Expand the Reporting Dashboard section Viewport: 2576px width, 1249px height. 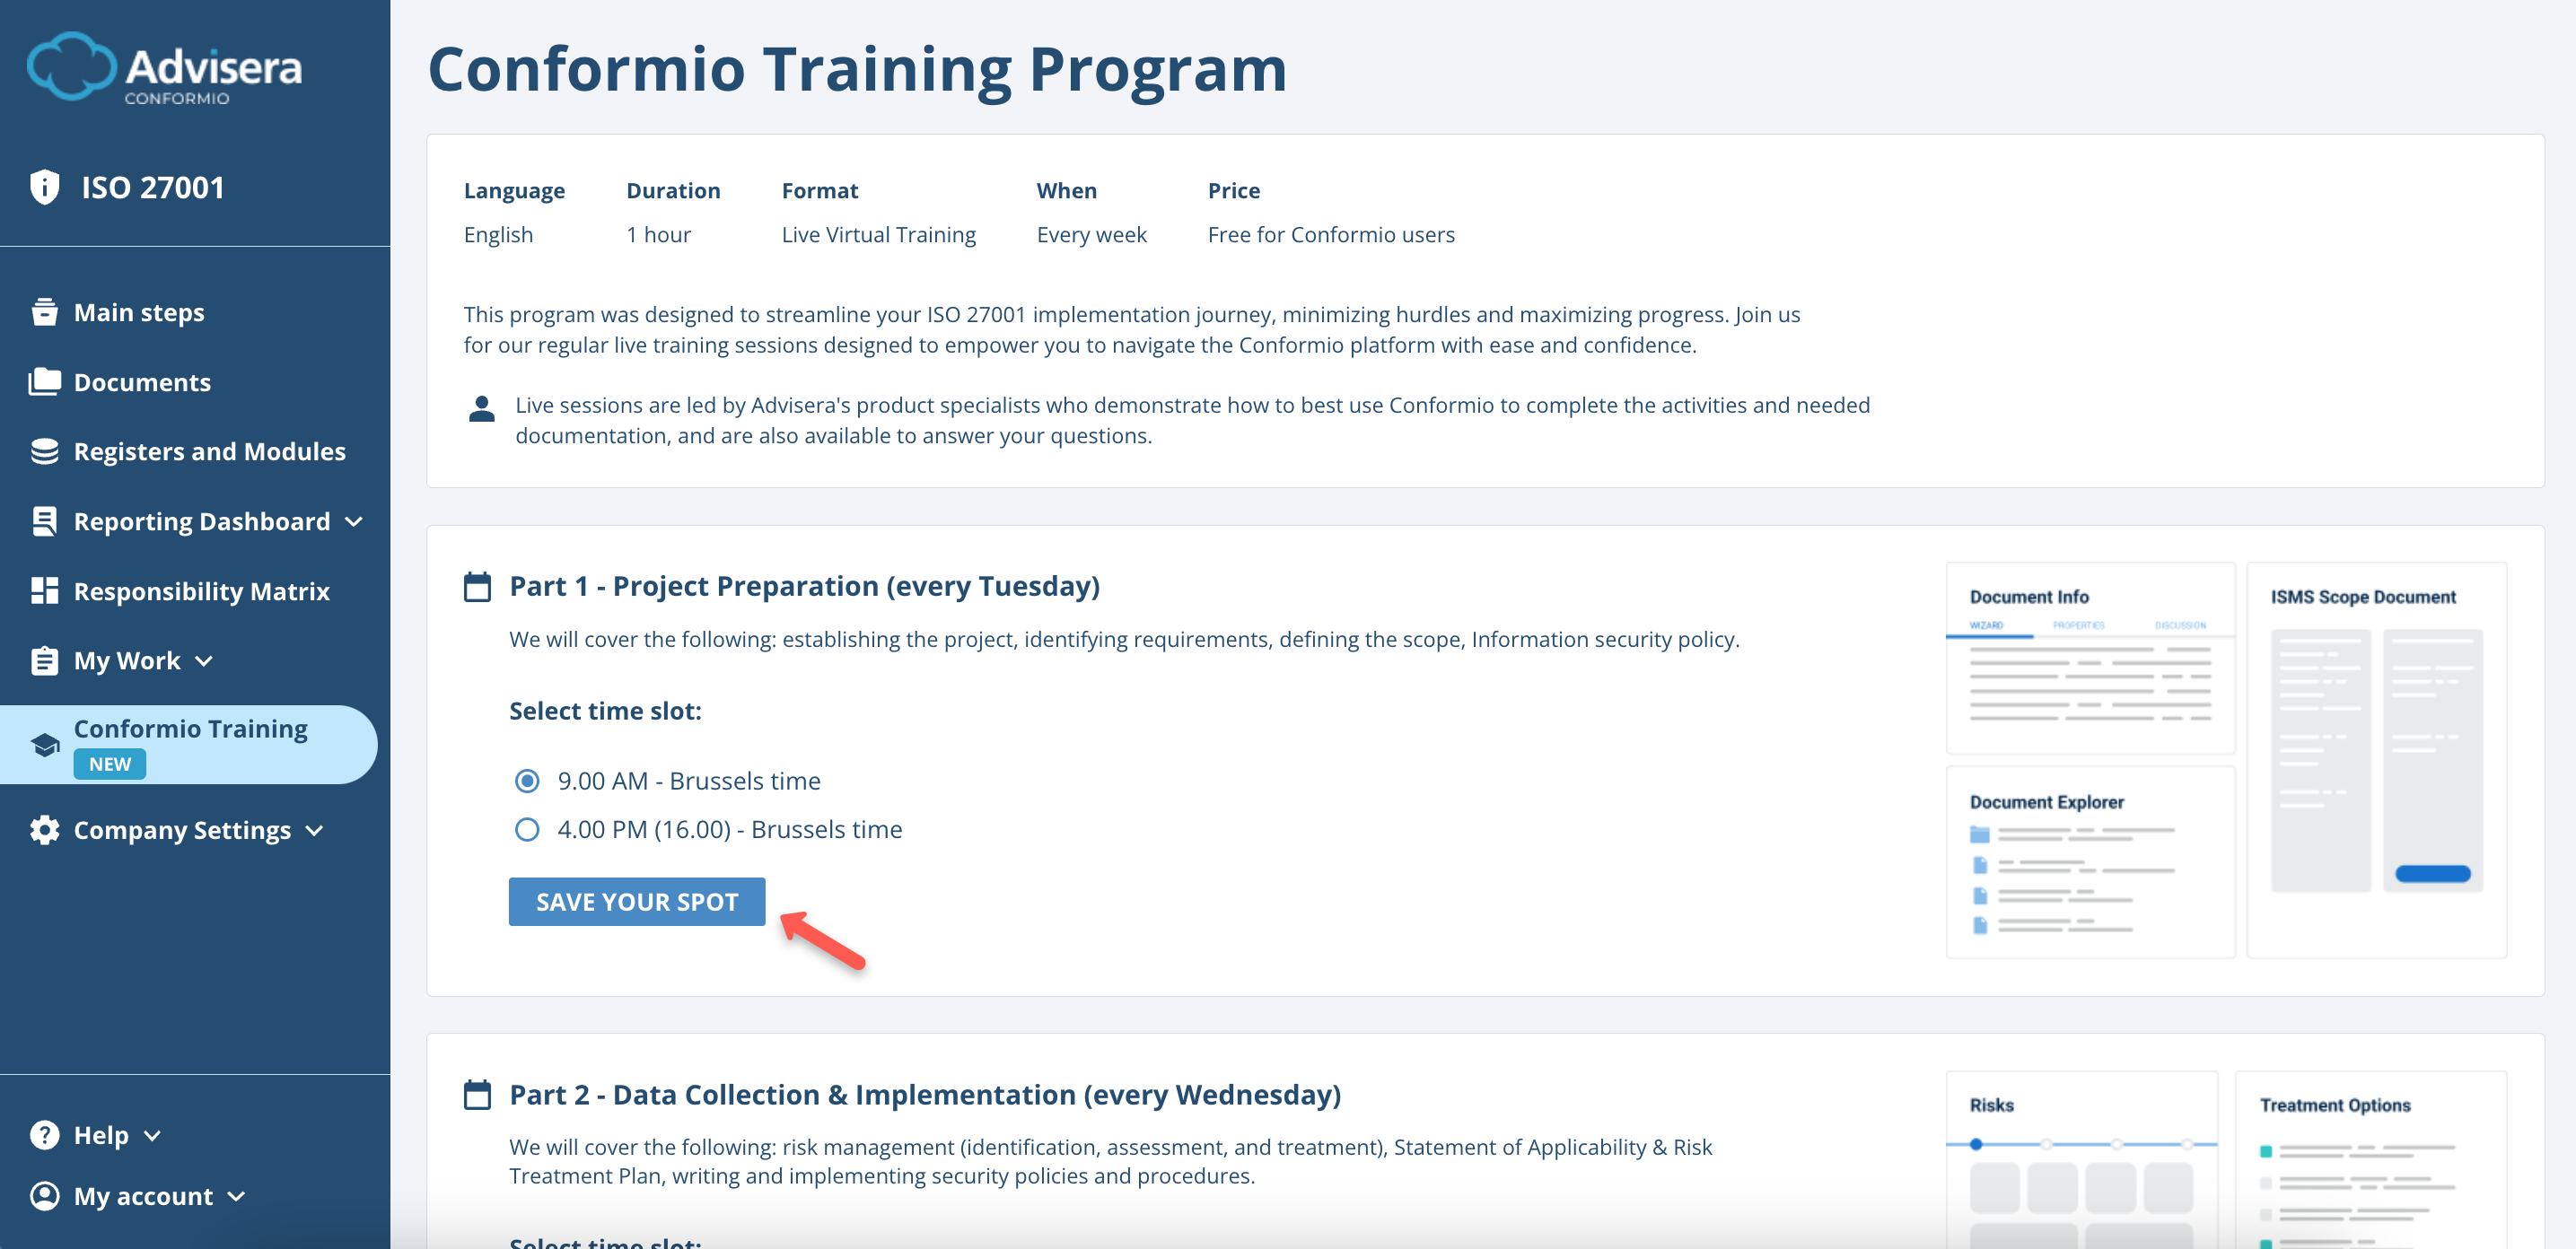pyautogui.click(x=354, y=521)
